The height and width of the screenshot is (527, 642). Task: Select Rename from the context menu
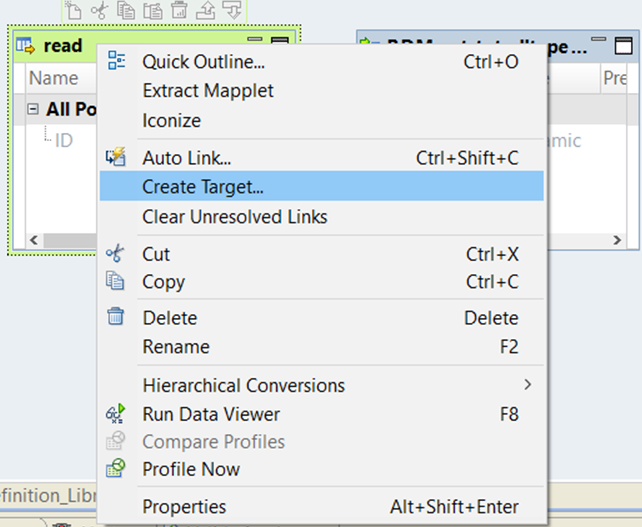tap(321, 347)
